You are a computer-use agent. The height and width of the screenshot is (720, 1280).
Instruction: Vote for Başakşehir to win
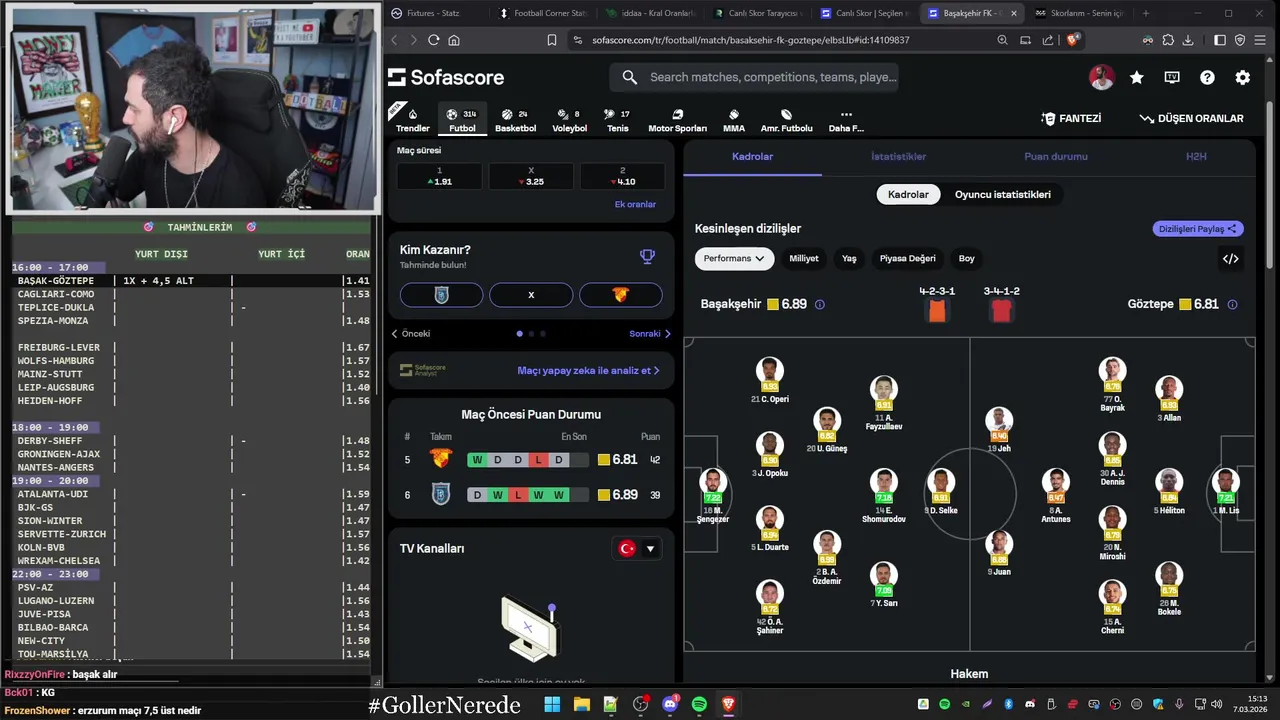[x=441, y=295]
